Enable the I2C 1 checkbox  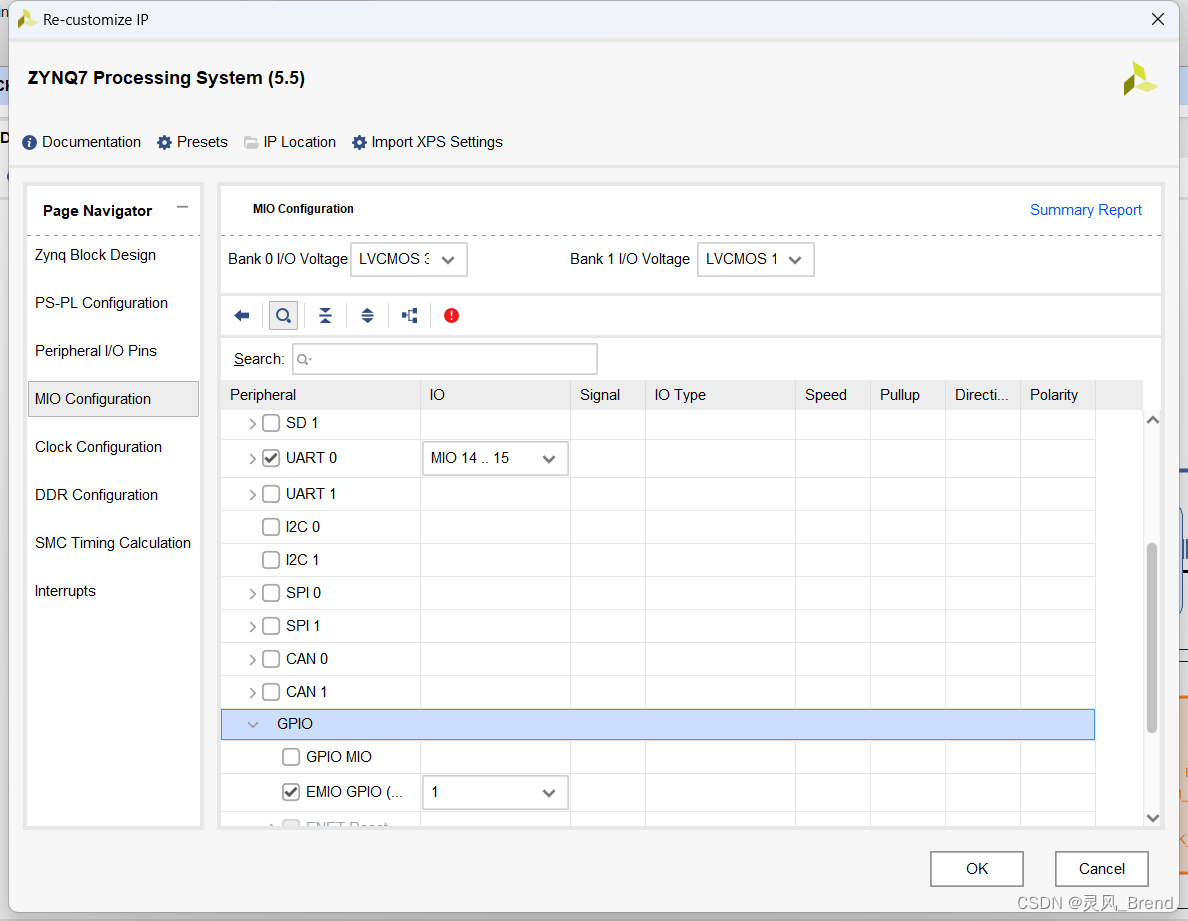coord(271,560)
